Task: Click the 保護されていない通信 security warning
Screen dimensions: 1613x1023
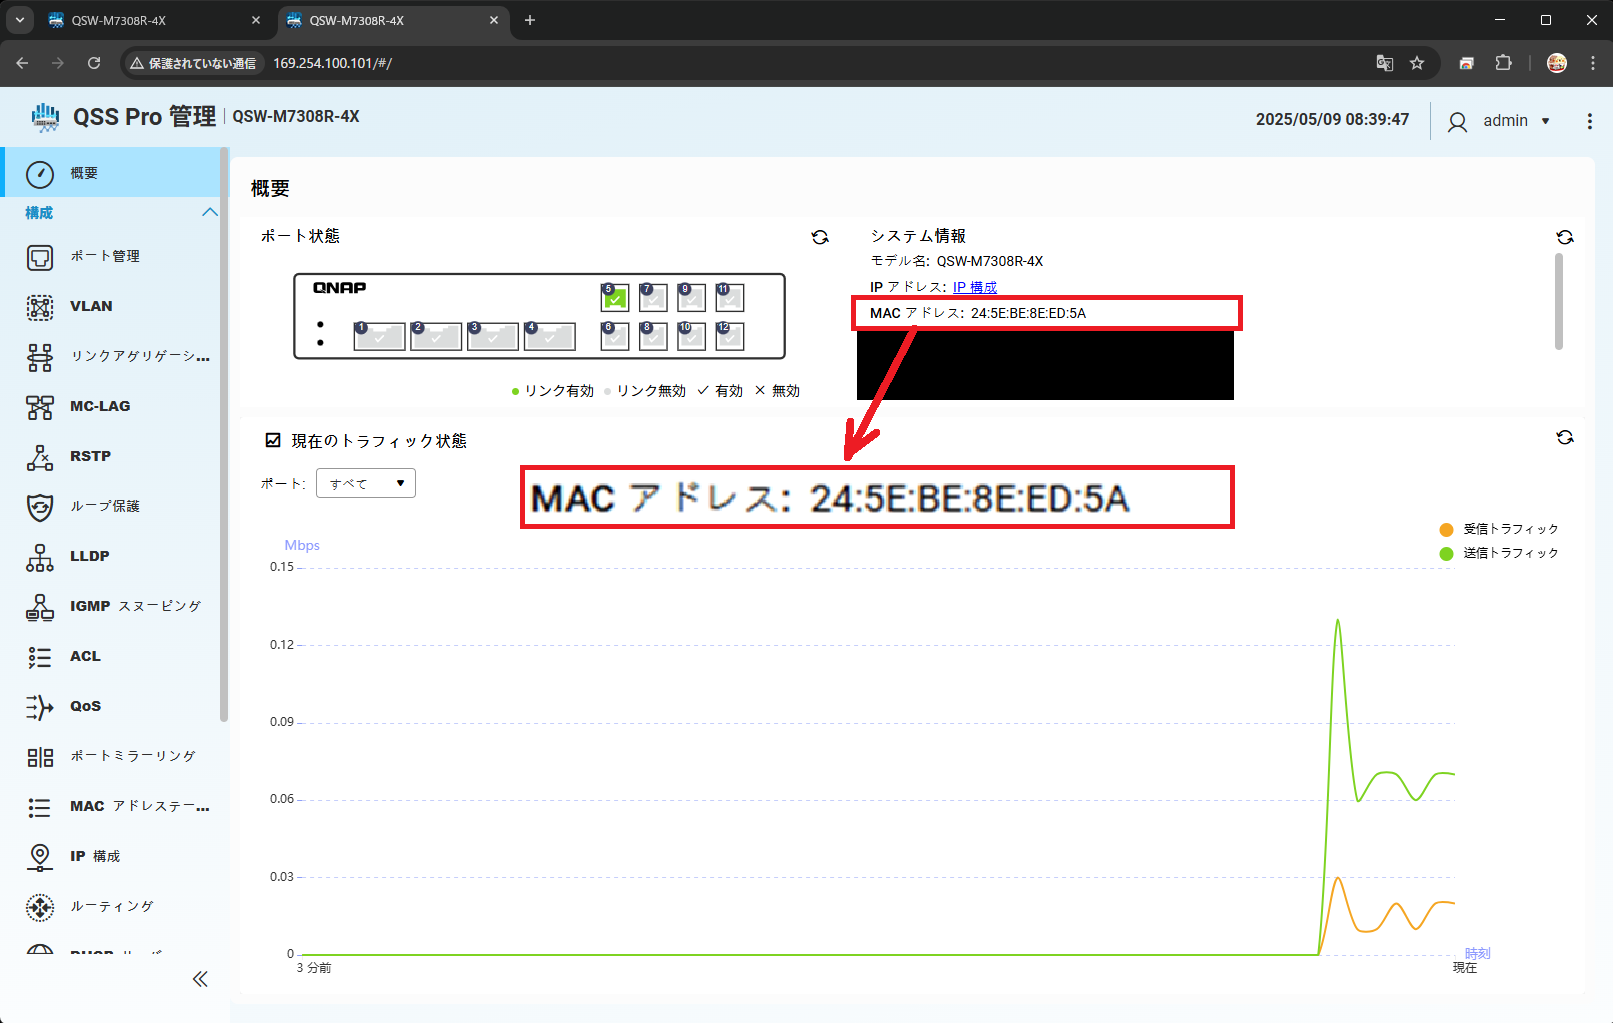Action: (x=193, y=63)
